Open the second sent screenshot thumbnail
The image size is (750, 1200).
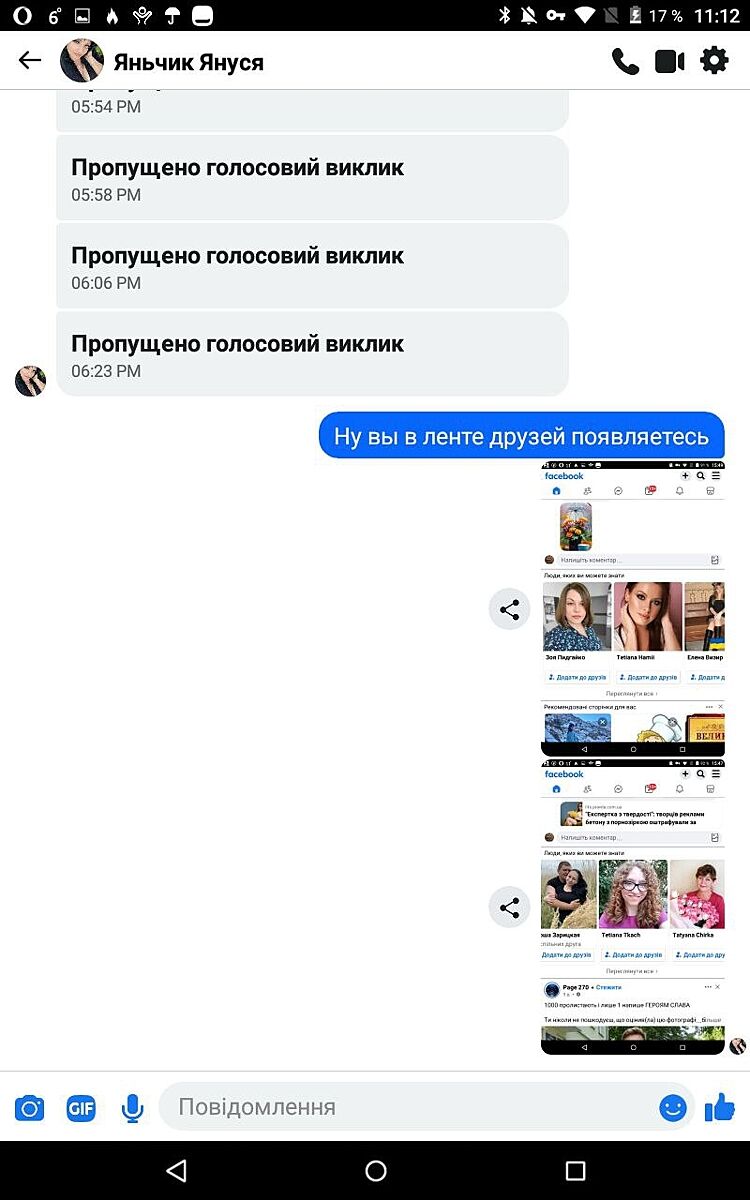632,907
